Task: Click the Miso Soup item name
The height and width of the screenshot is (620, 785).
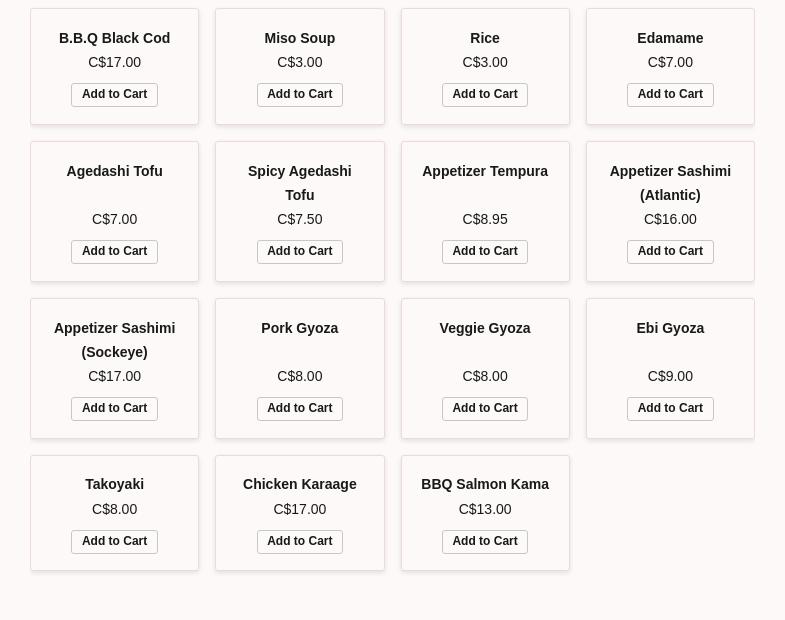Action: click(299, 38)
